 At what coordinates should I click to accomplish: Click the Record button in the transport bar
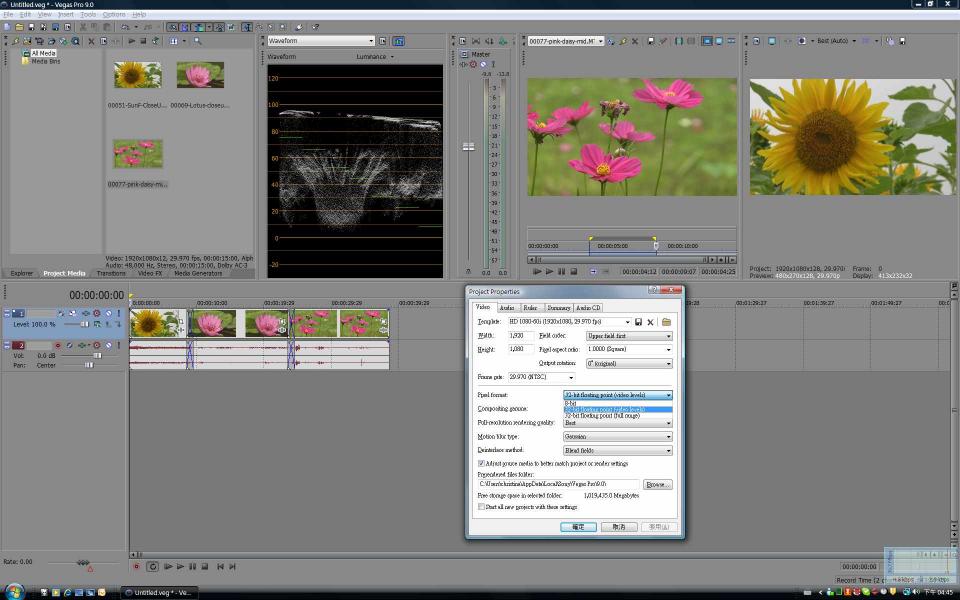[137, 566]
